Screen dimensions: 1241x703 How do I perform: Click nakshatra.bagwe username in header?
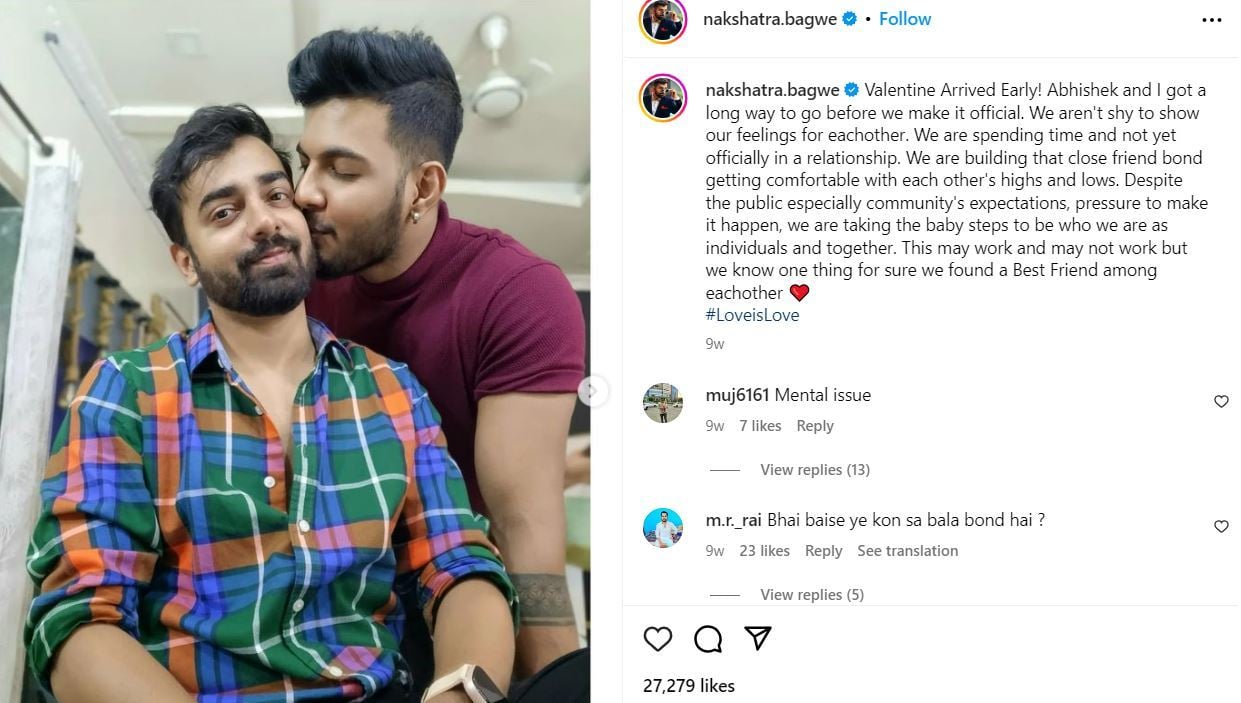[771, 19]
